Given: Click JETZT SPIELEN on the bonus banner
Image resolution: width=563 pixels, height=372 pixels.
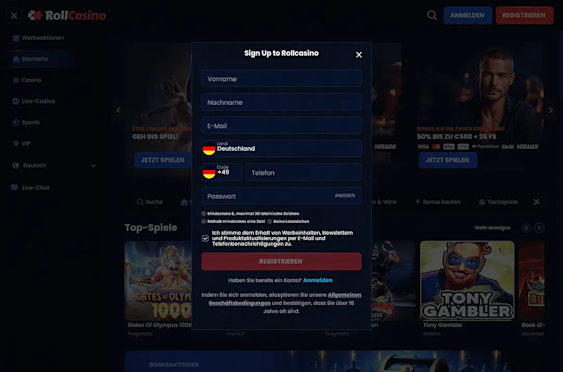Looking at the screenshot, I should (448, 160).
